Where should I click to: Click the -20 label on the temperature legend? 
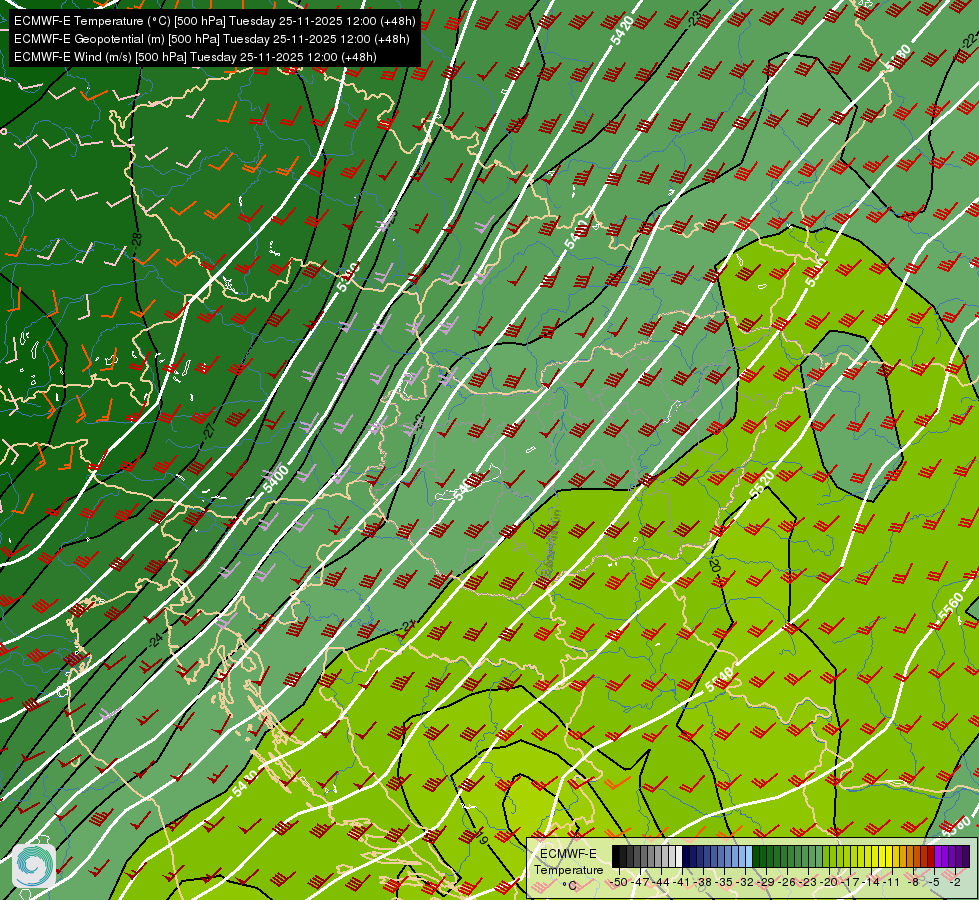pyautogui.click(x=828, y=883)
